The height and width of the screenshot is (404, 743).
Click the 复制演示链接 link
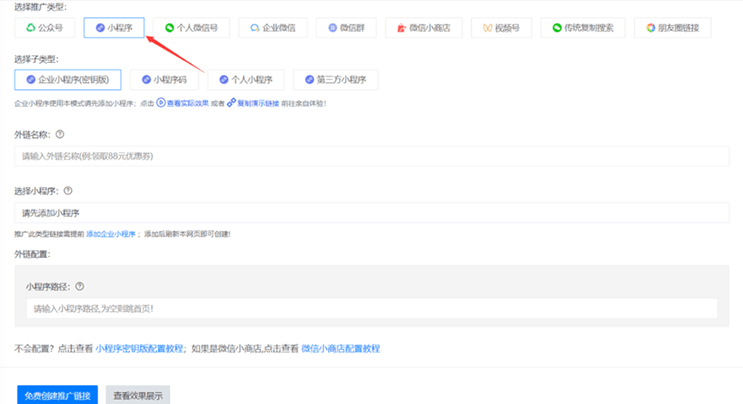(253, 103)
